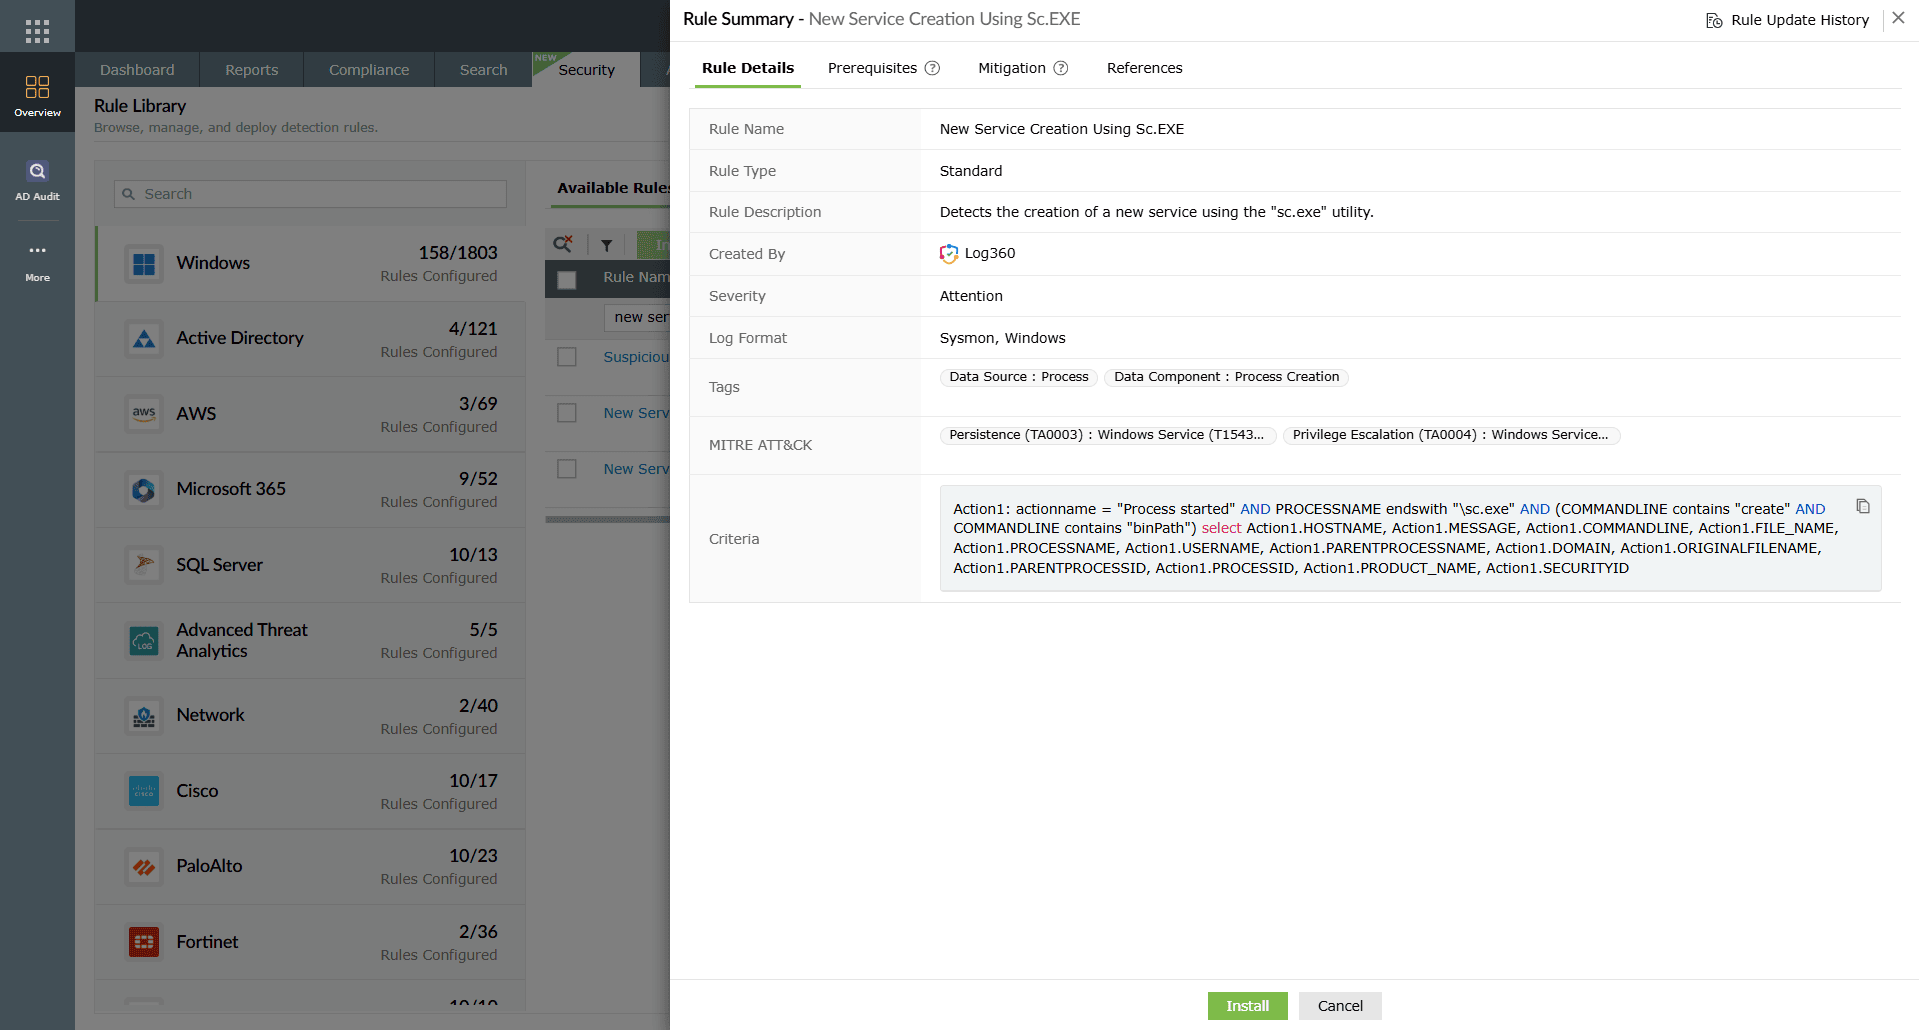Clear search icon in rules toolbar
The width and height of the screenshot is (1919, 1030).
coord(563,244)
